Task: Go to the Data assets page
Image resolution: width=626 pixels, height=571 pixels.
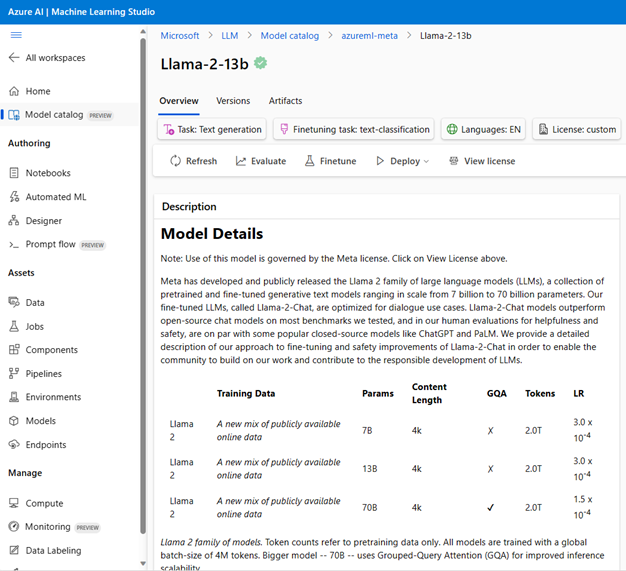Action: 35,303
